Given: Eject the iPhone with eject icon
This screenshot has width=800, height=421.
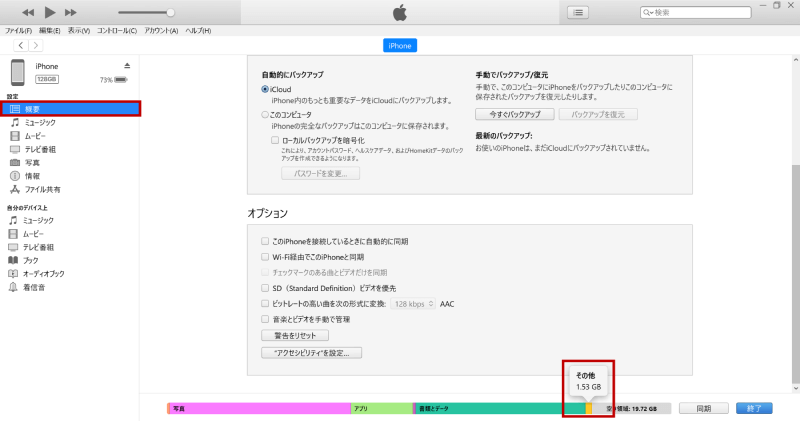Looking at the screenshot, I should click(x=127, y=66).
